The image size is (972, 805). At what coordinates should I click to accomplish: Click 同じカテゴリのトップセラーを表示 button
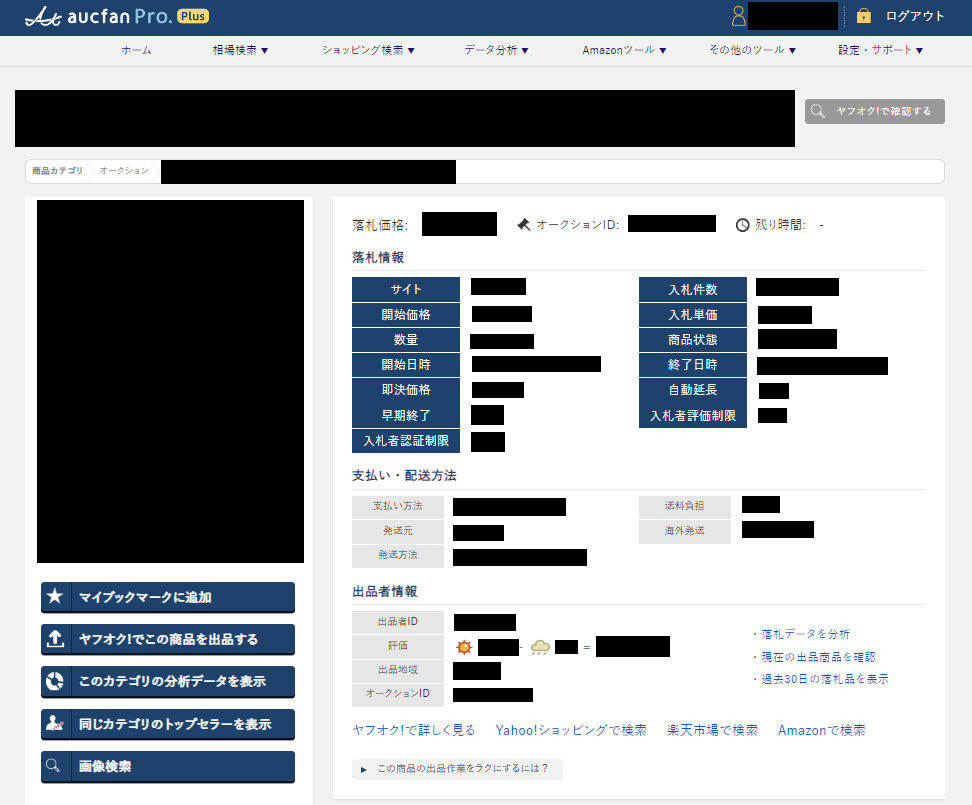168,724
